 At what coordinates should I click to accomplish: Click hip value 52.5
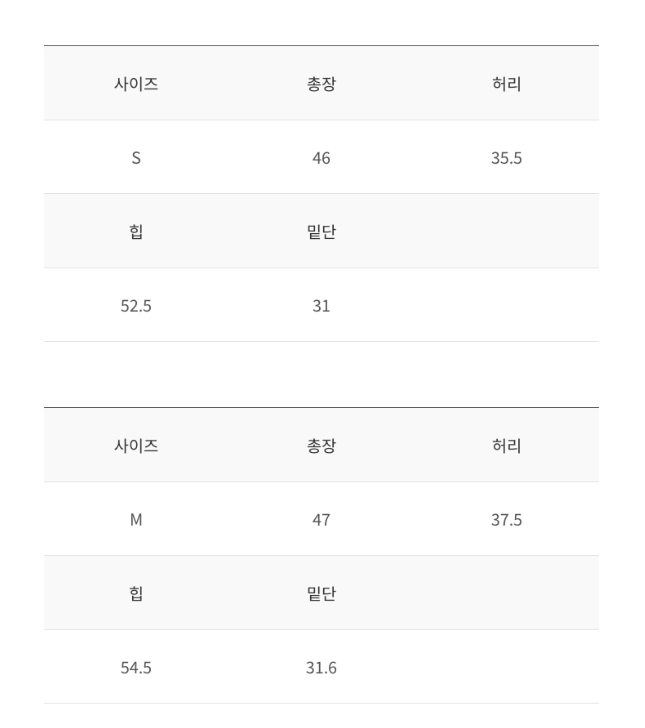pos(136,306)
